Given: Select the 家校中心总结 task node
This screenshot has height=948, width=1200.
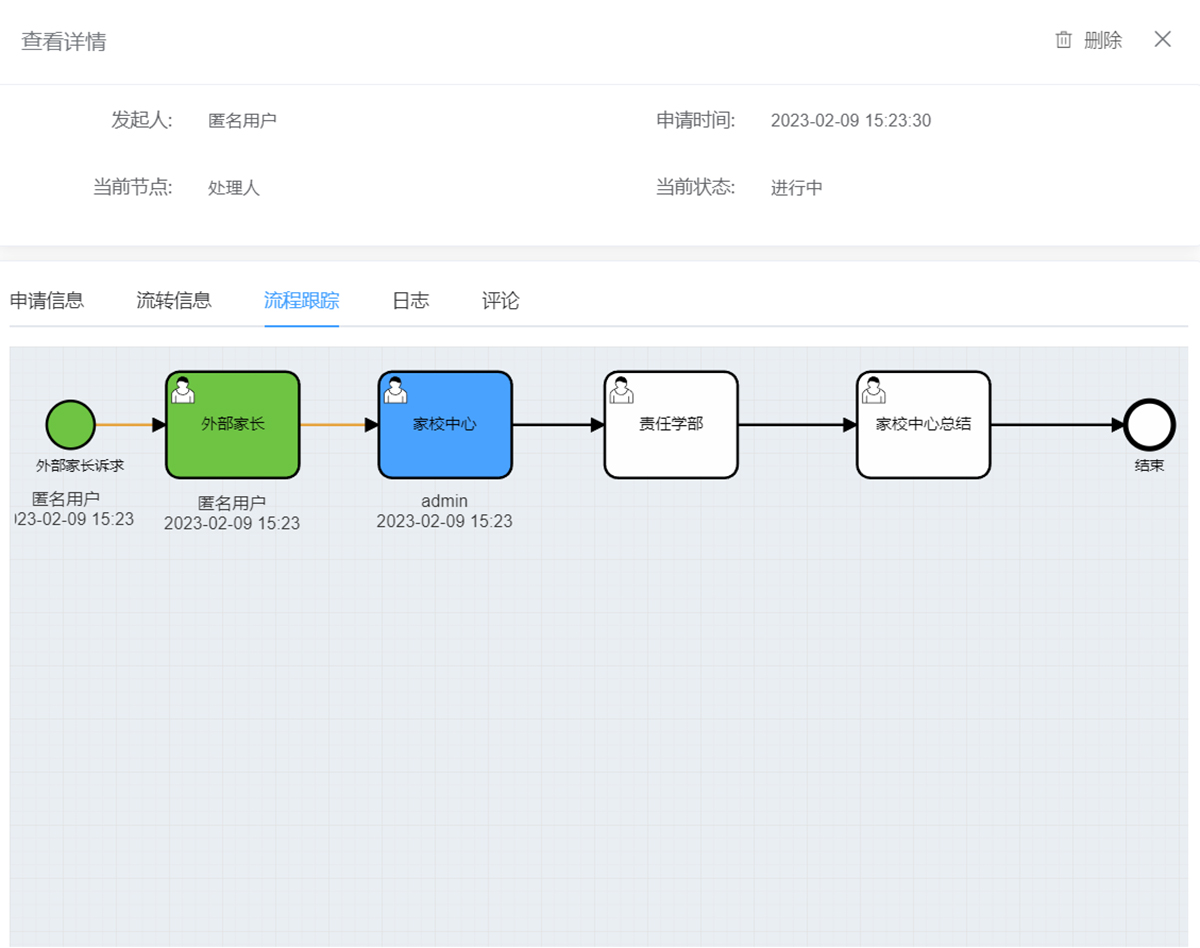Looking at the screenshot, I should [x=924, y=425].
